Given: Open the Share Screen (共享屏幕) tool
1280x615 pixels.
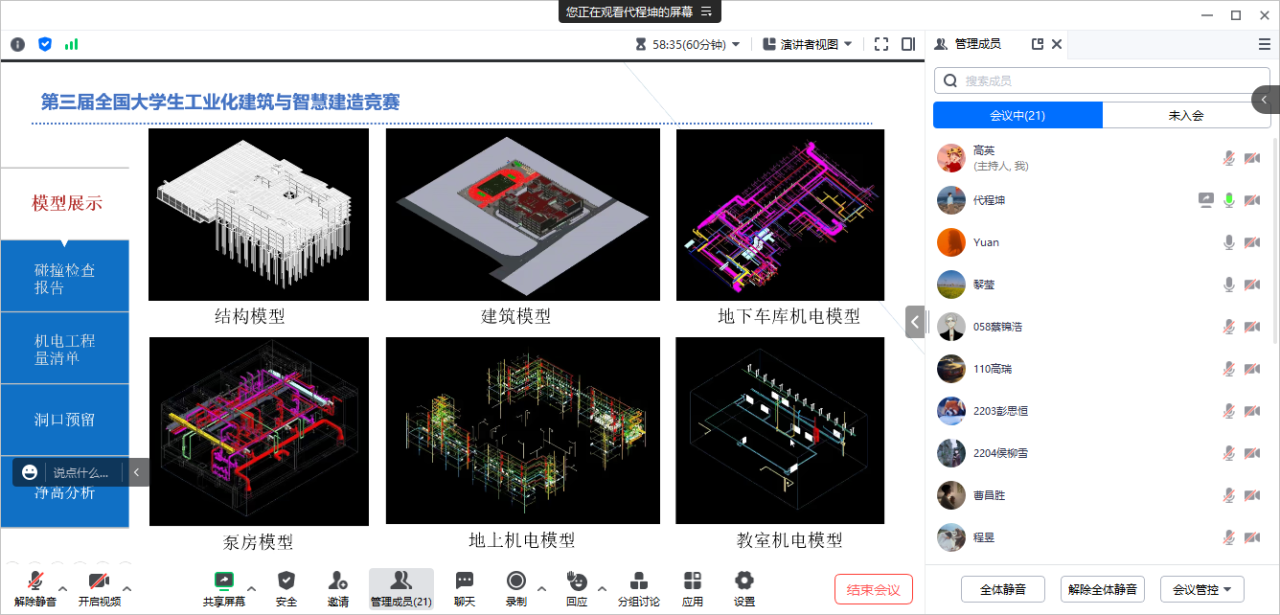Looking at the screenshot, I should coord(223,588).
